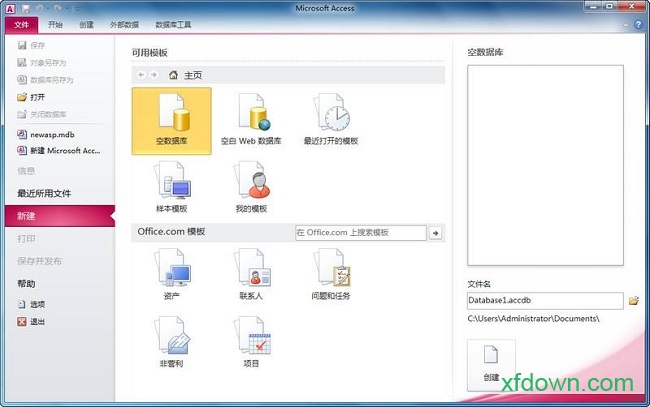This screenshot has height=407, width=650.
Task: Click the forward arrow in template navigation
Action: click(154, 75)
